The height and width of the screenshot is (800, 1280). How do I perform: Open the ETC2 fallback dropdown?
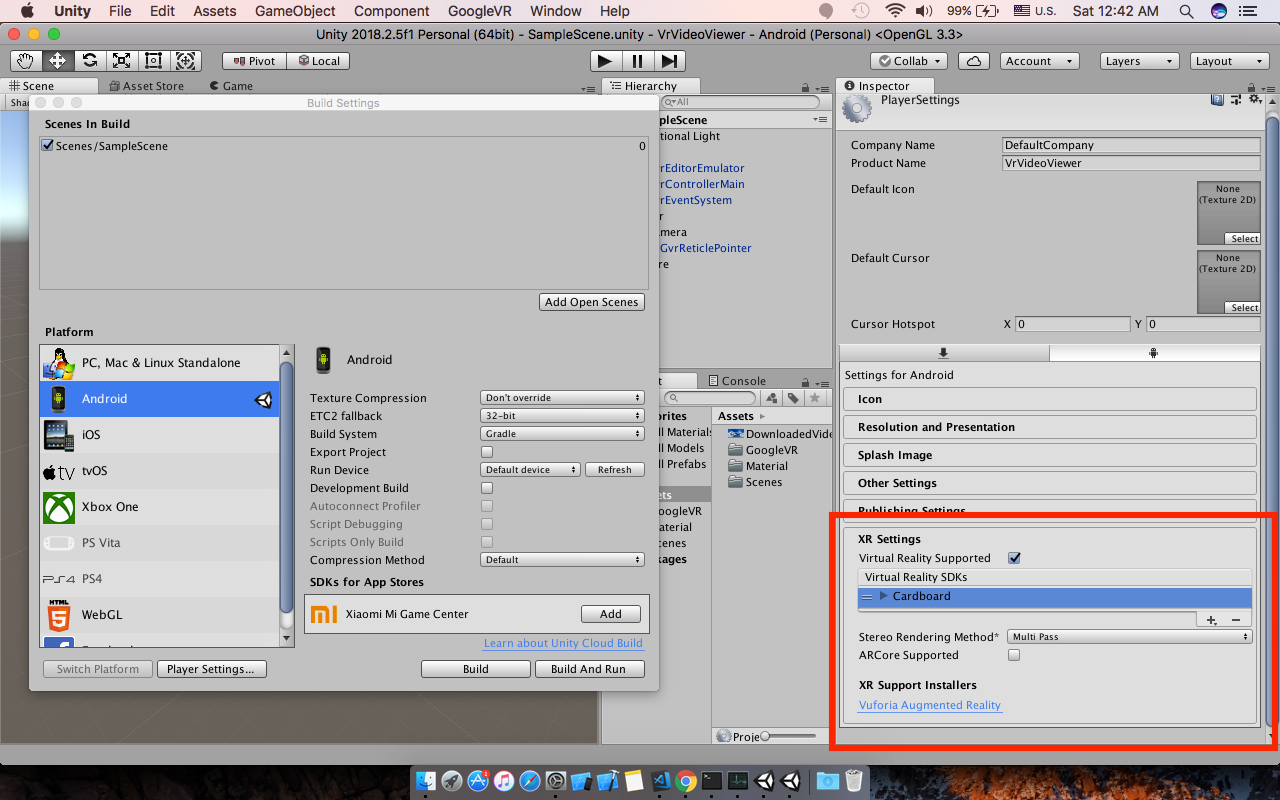[x=562, y=416]
